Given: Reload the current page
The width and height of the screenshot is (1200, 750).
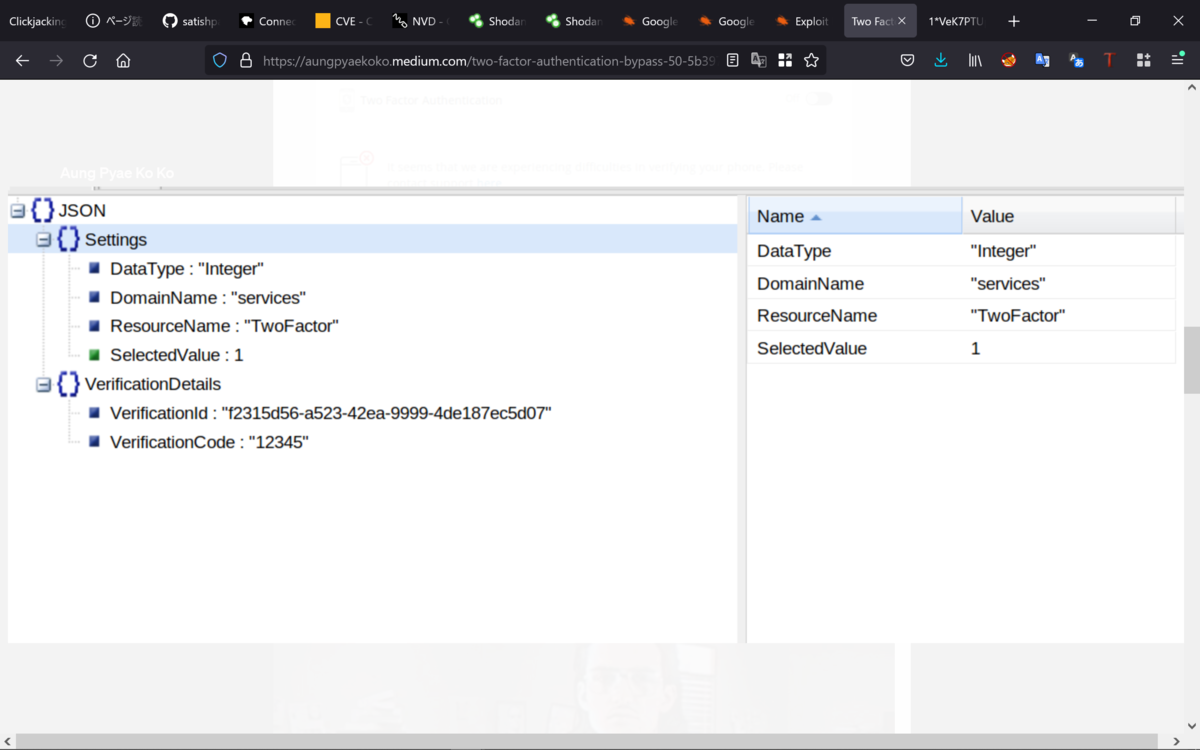Looking at the screenshot, I should click(90, 61).
